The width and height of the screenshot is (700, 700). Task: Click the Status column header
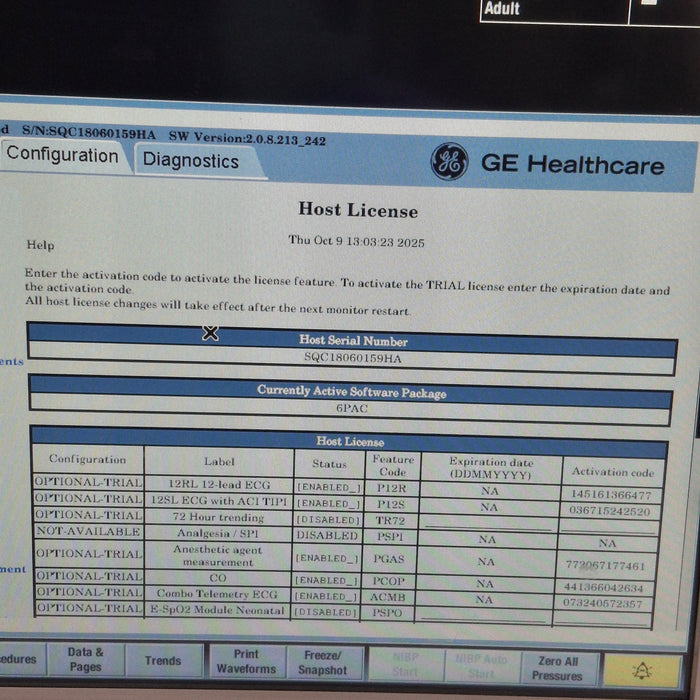(x=329, y=464)
